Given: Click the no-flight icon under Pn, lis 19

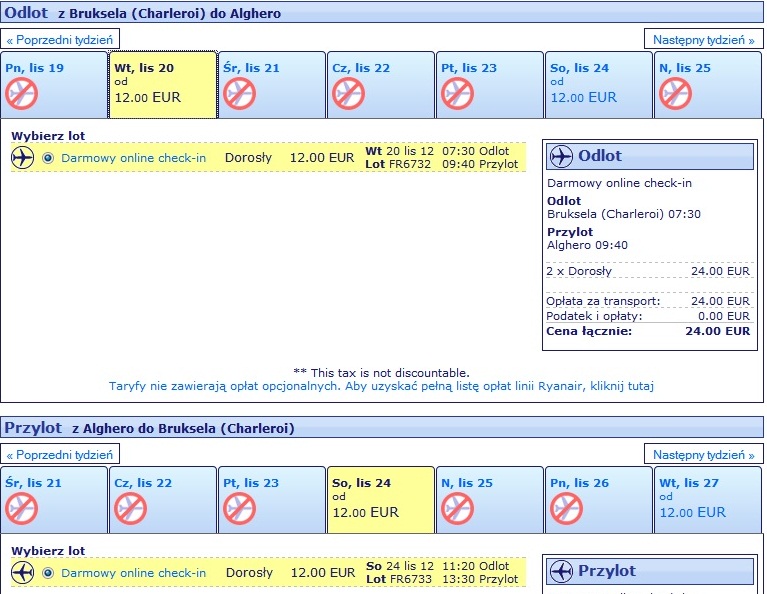Looking at the screenshot, I should coord(22,93).
